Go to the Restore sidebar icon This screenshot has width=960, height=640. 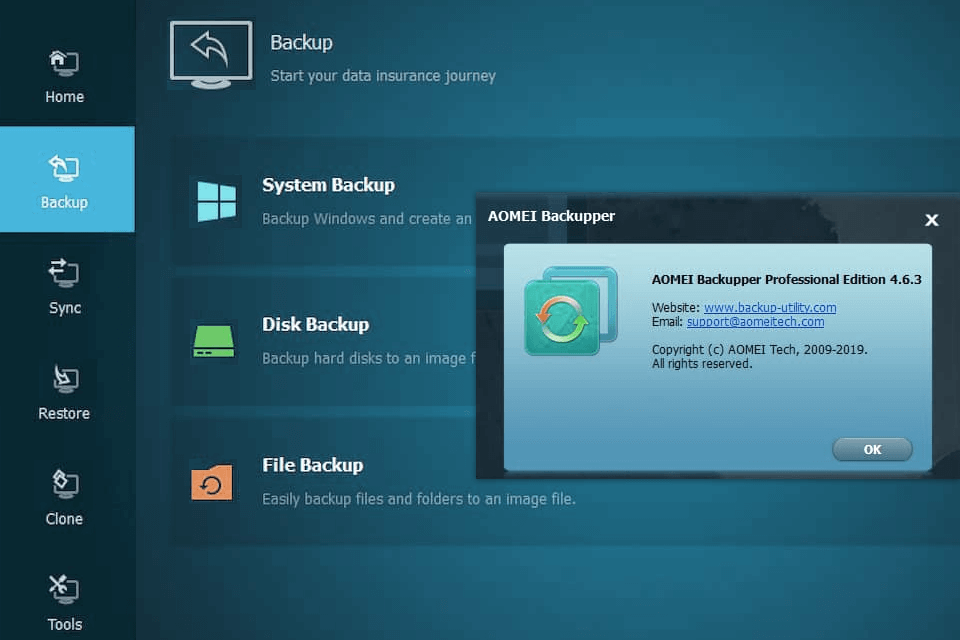65,378
